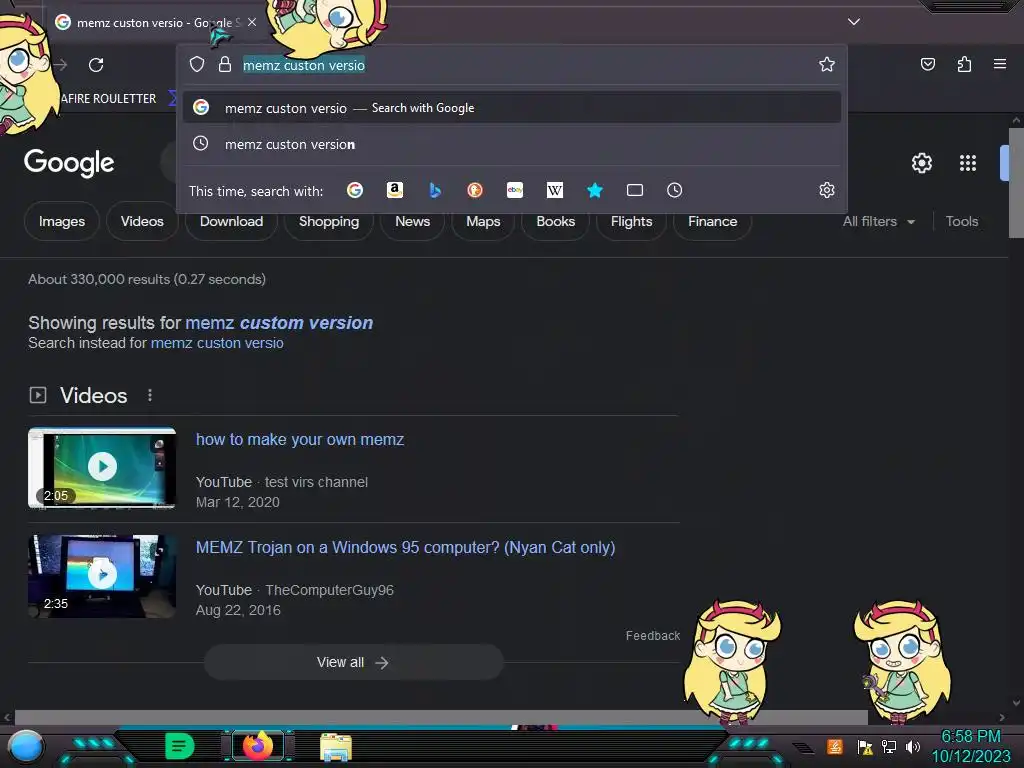This screenshot has width=1024, height=768.
Task: Click the vertical scrollbar thumb
Action: point(1016,183)
